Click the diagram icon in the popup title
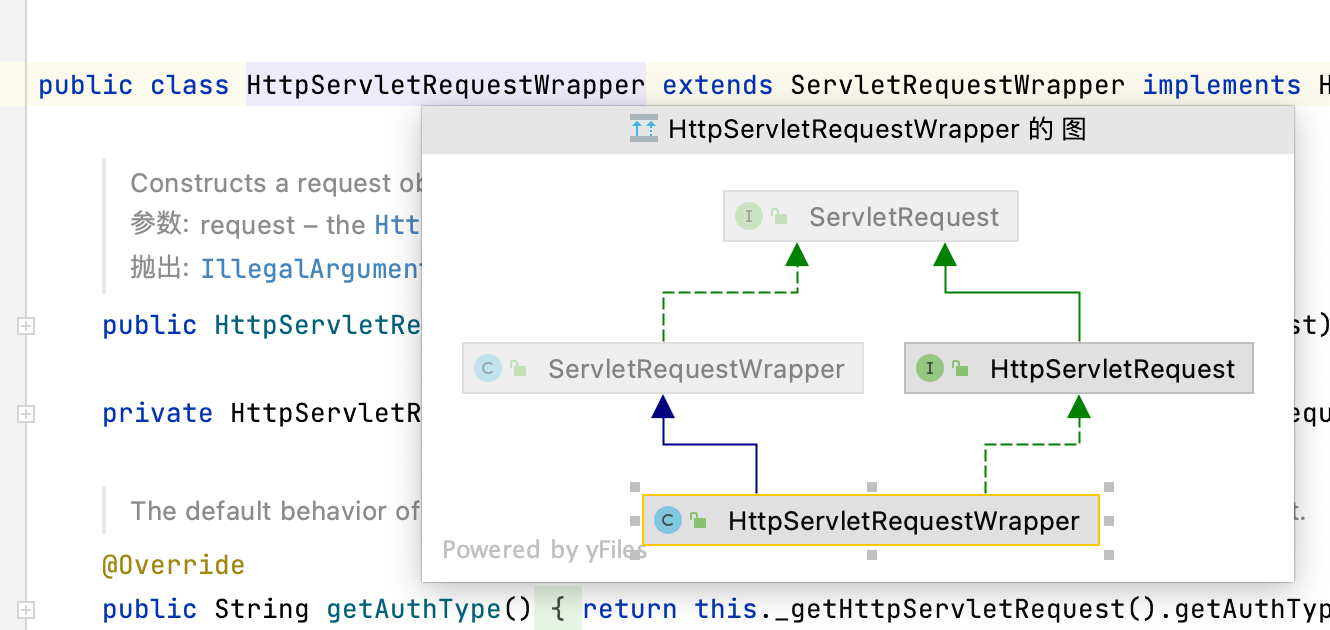1330x630 pixels. click(x=643, y=129)
